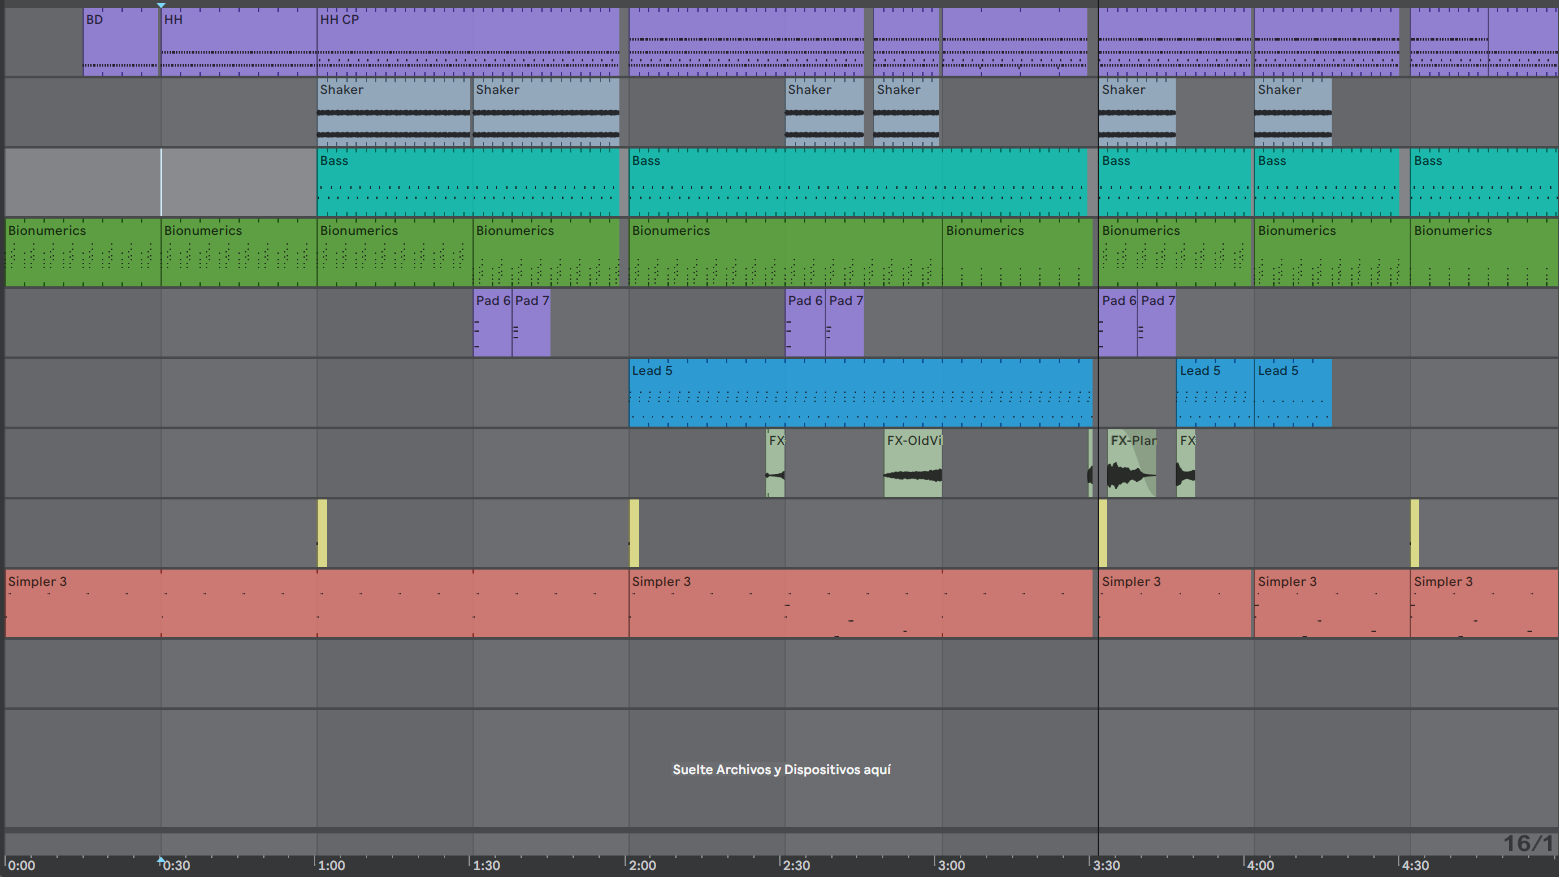Screen dimensions: 1559x877
Task: Select the Simpler 3 clip starting at 4:00
Action: tap(1332, 604)
